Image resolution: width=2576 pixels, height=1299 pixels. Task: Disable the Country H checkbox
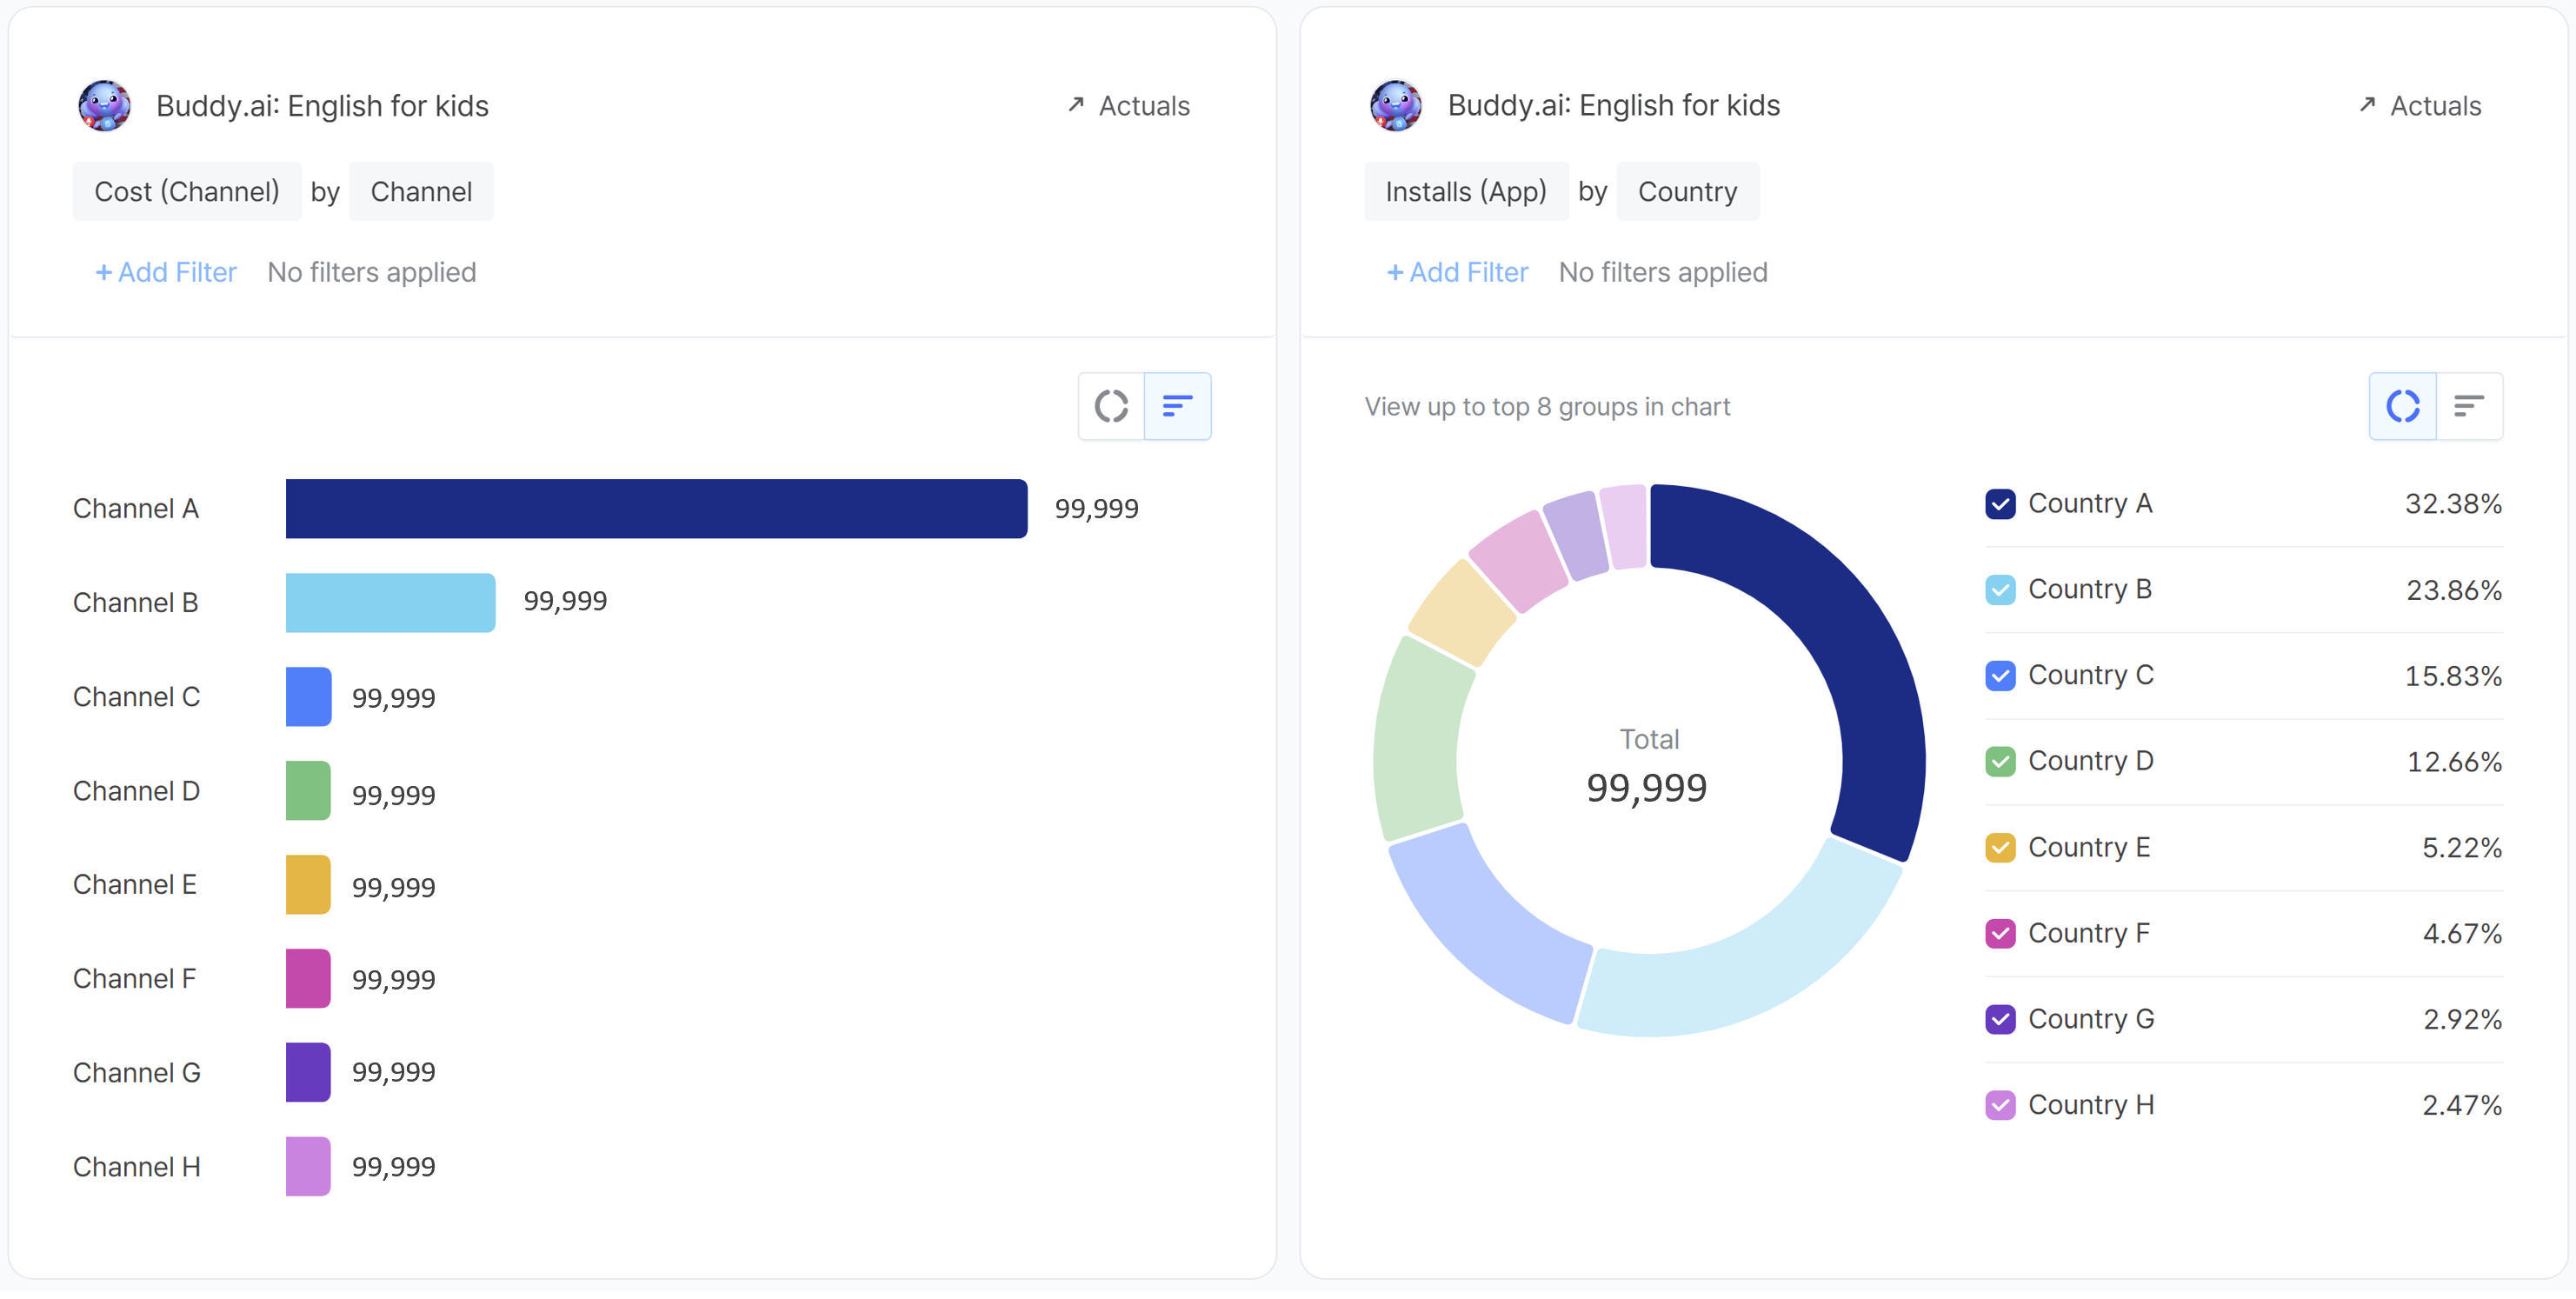pos(2000,1105)
